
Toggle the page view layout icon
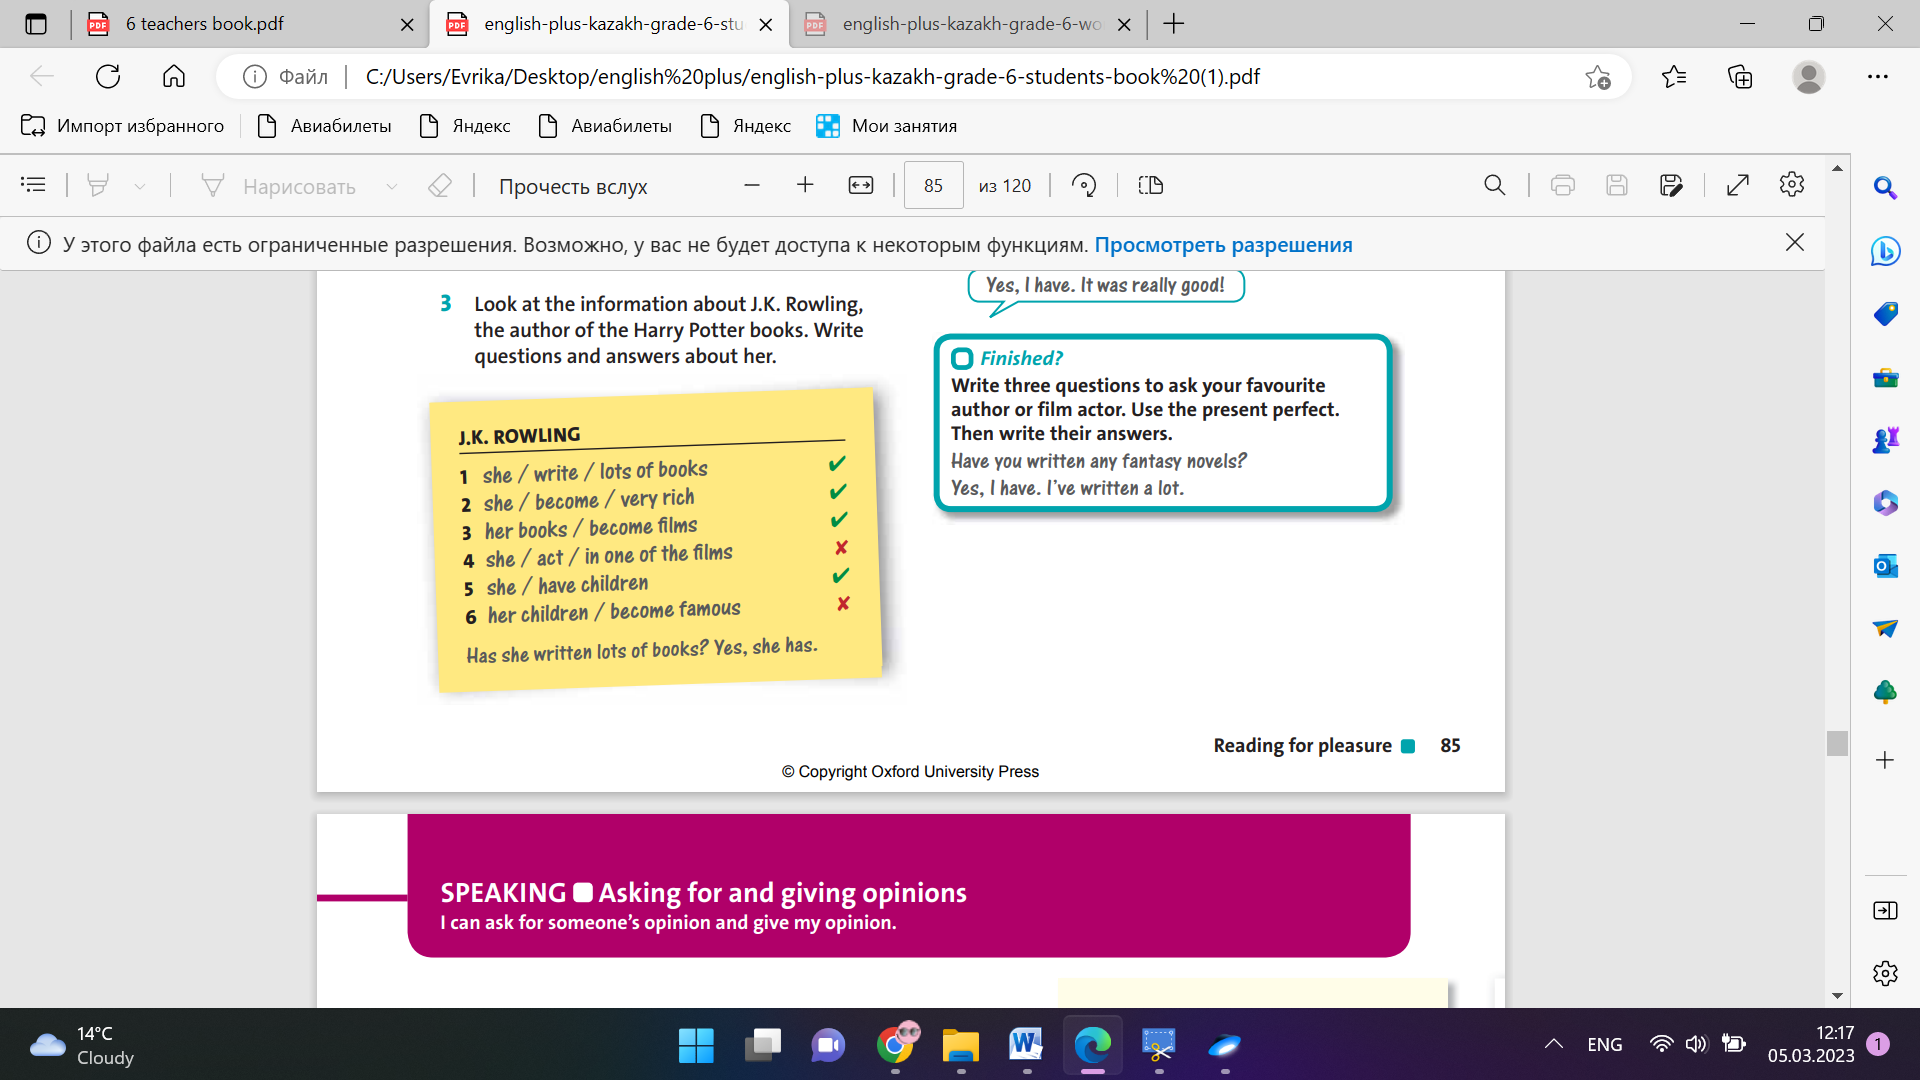(1150, 185)
